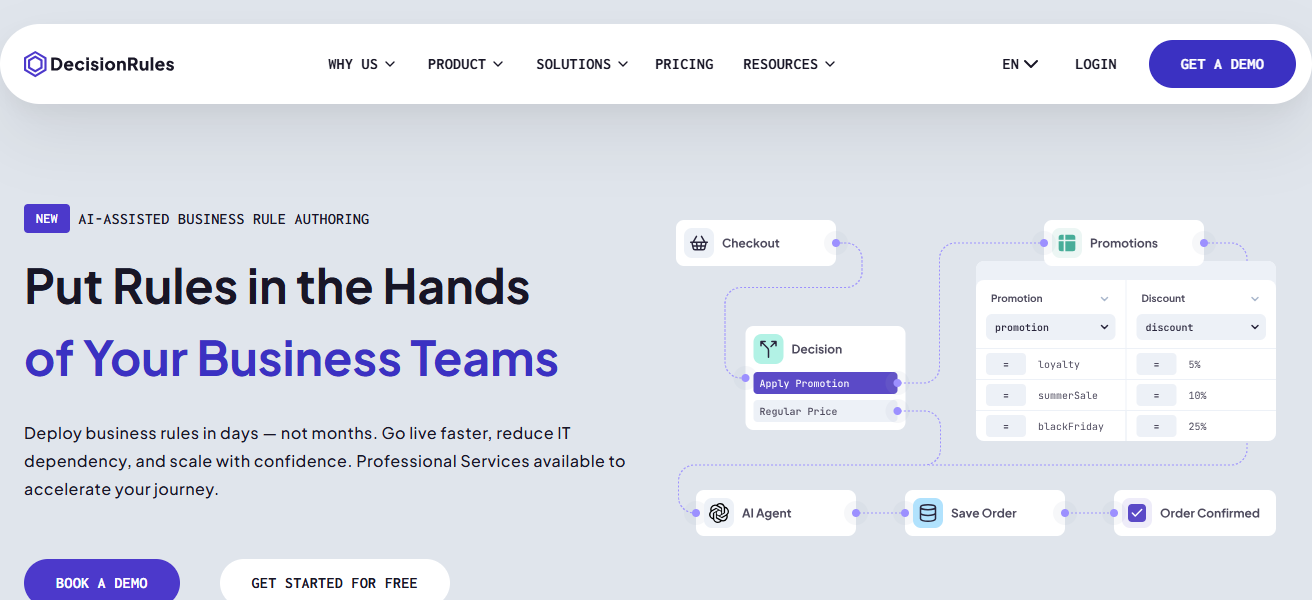Click the Decision branching arrows icon
Screen dimensions: 1312x600
coord(768,349)
